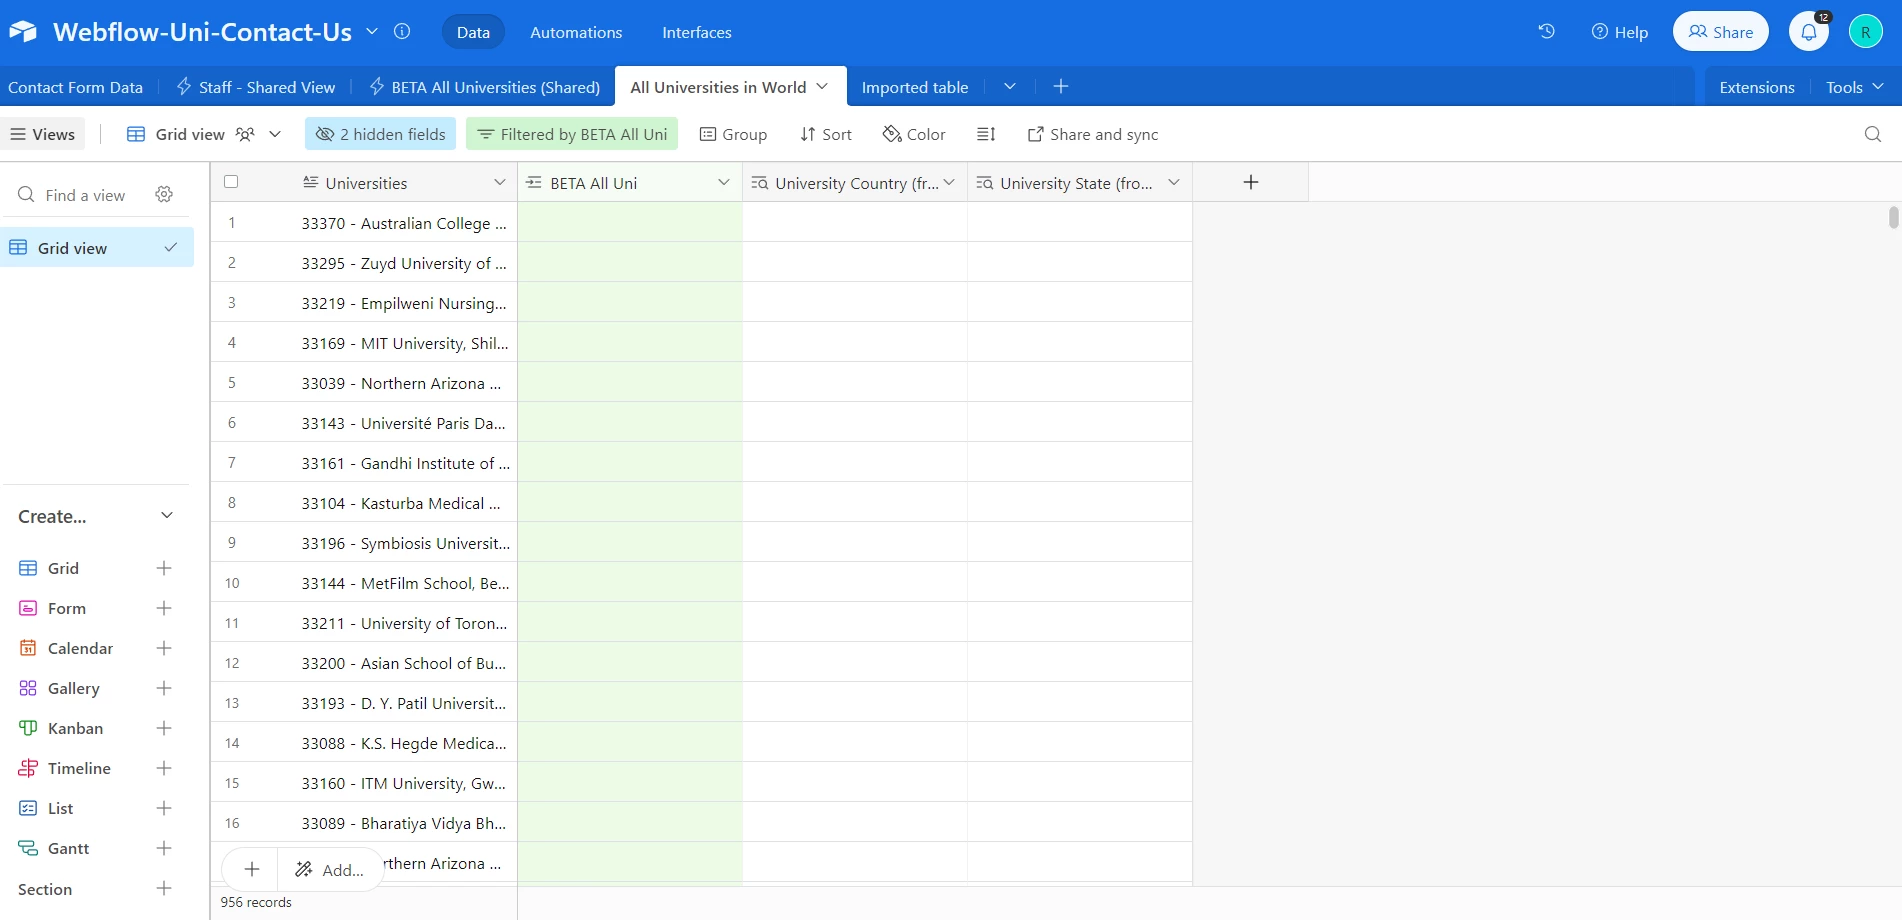This screenshot has height=920, width=1902.
Task: Open Color options in toolbar
Action: (x=914, y=134)
